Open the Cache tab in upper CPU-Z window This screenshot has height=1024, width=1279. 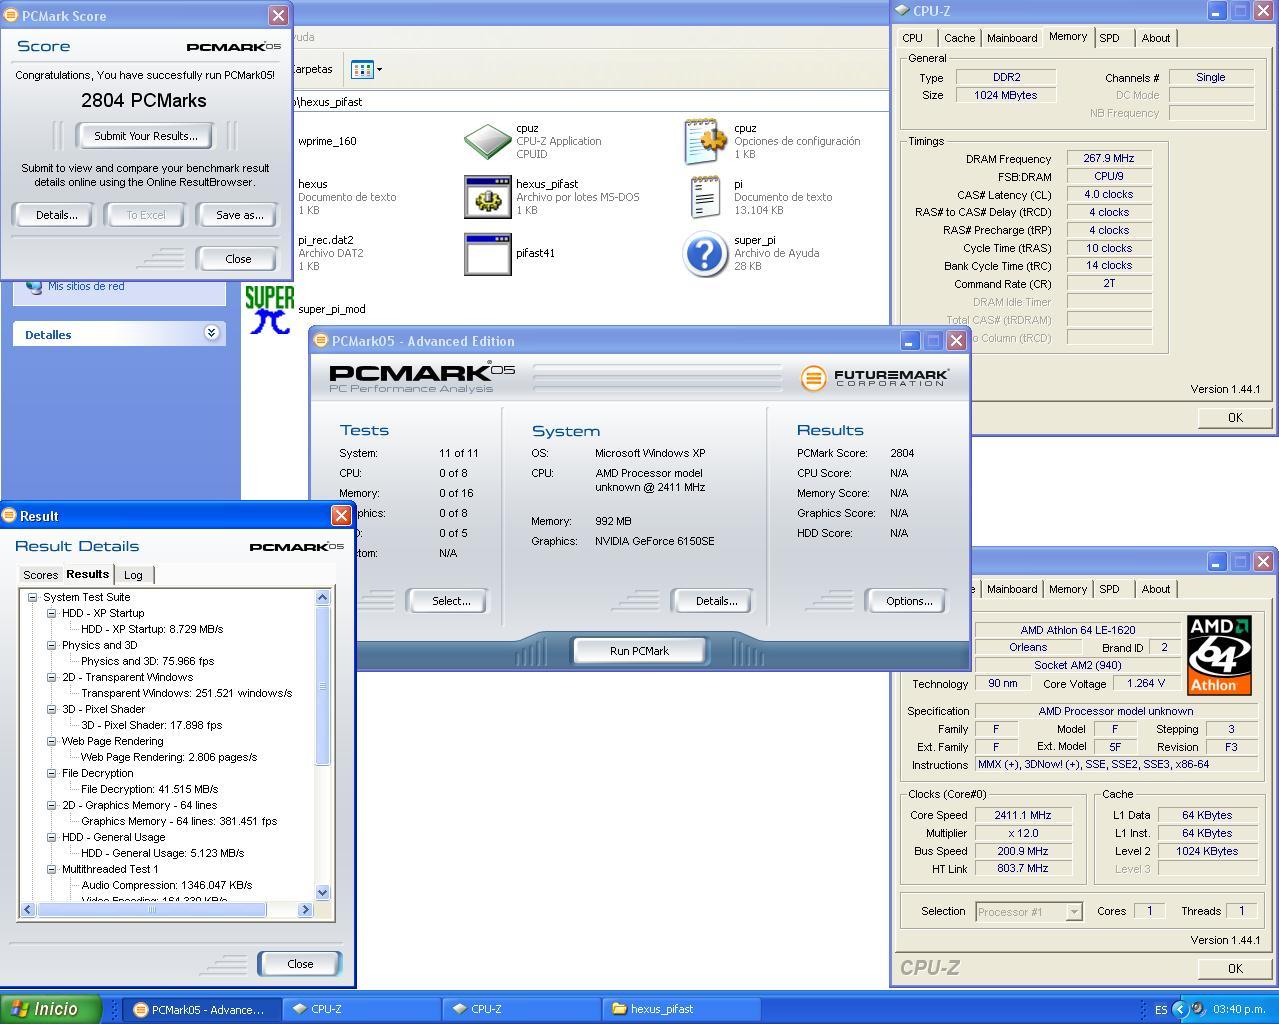[959, 38]
